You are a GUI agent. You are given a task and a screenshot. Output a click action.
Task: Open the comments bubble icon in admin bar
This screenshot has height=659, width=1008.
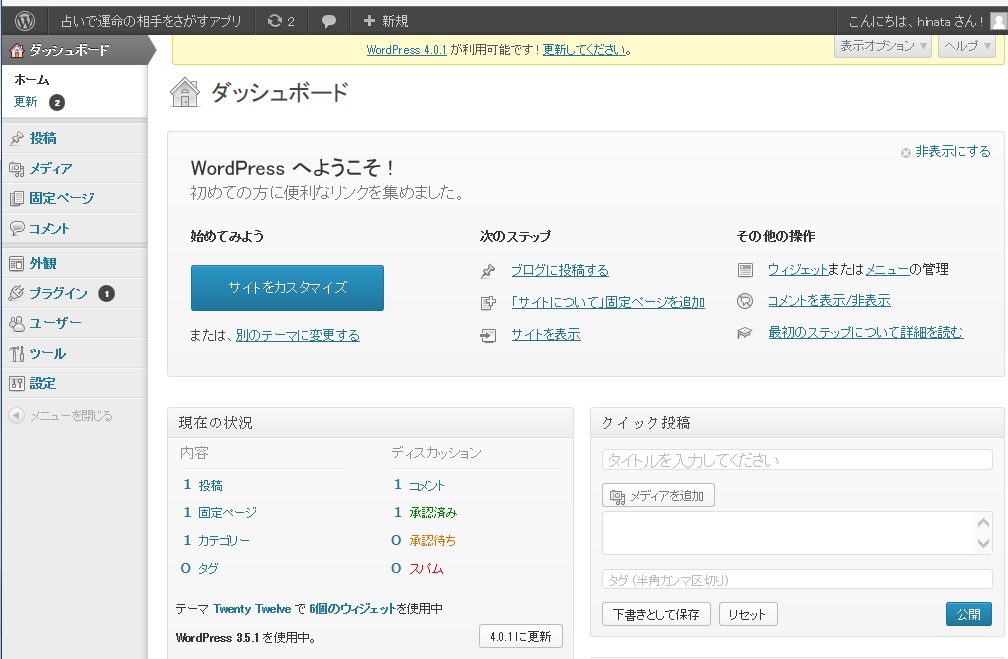click(328, 21)
